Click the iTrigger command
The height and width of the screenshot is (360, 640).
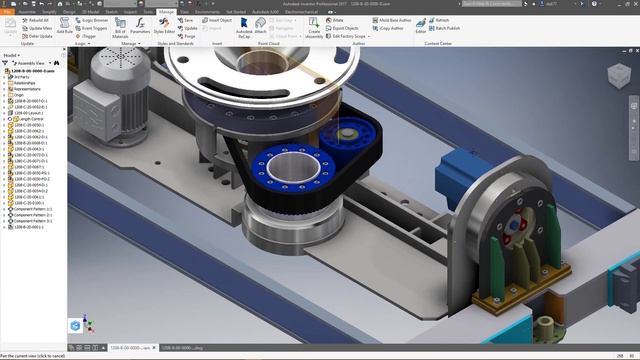(x=86, y=36)
